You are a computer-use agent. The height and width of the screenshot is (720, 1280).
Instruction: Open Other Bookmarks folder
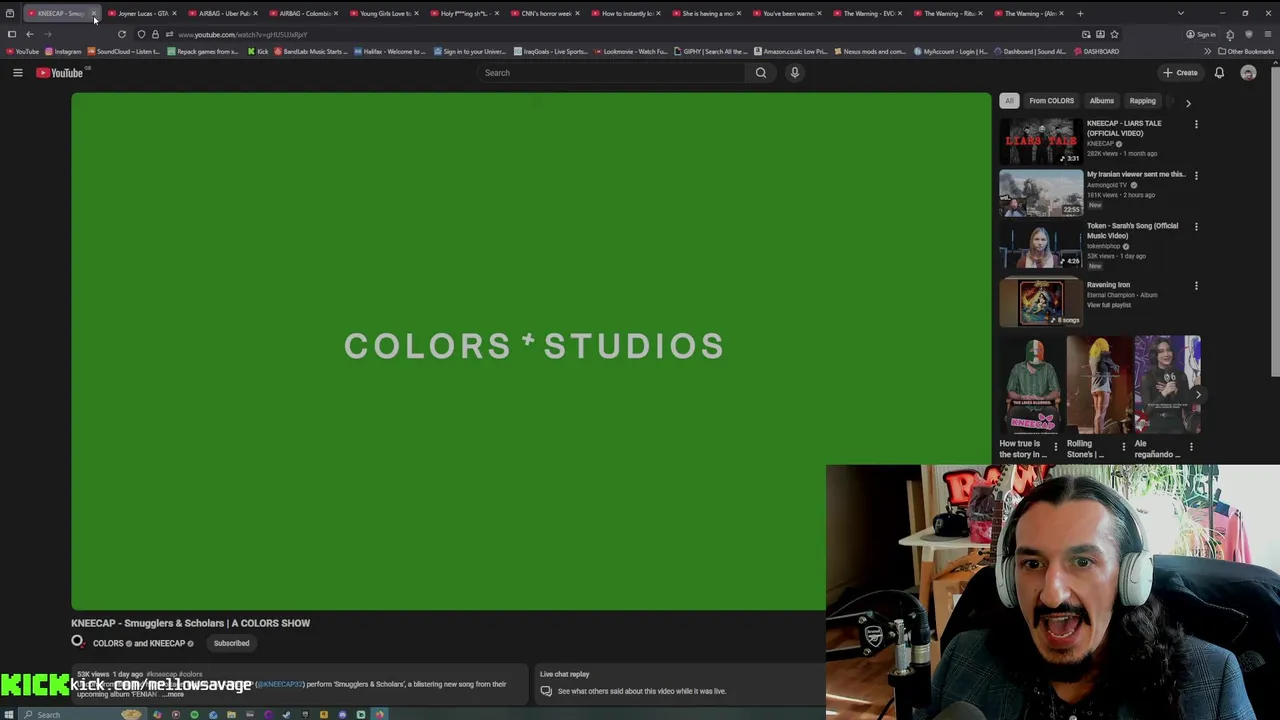point(1246,52)
